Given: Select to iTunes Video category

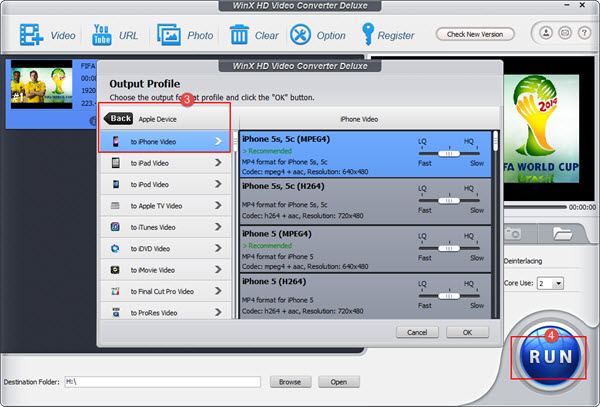Looking at the screenshot, I should coord(166,227).
